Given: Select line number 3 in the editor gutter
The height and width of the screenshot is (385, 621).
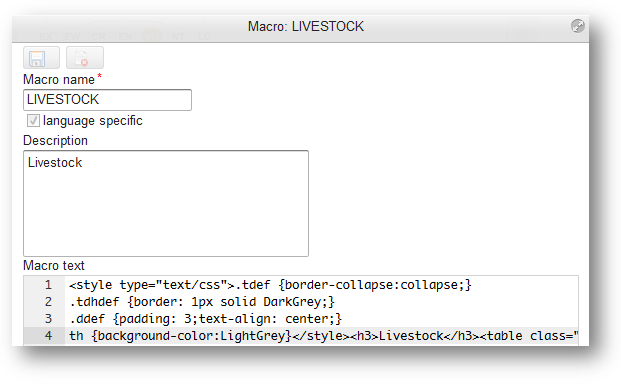Looking at the screenshot, I should pyautogui.click(x=48, y=319).
